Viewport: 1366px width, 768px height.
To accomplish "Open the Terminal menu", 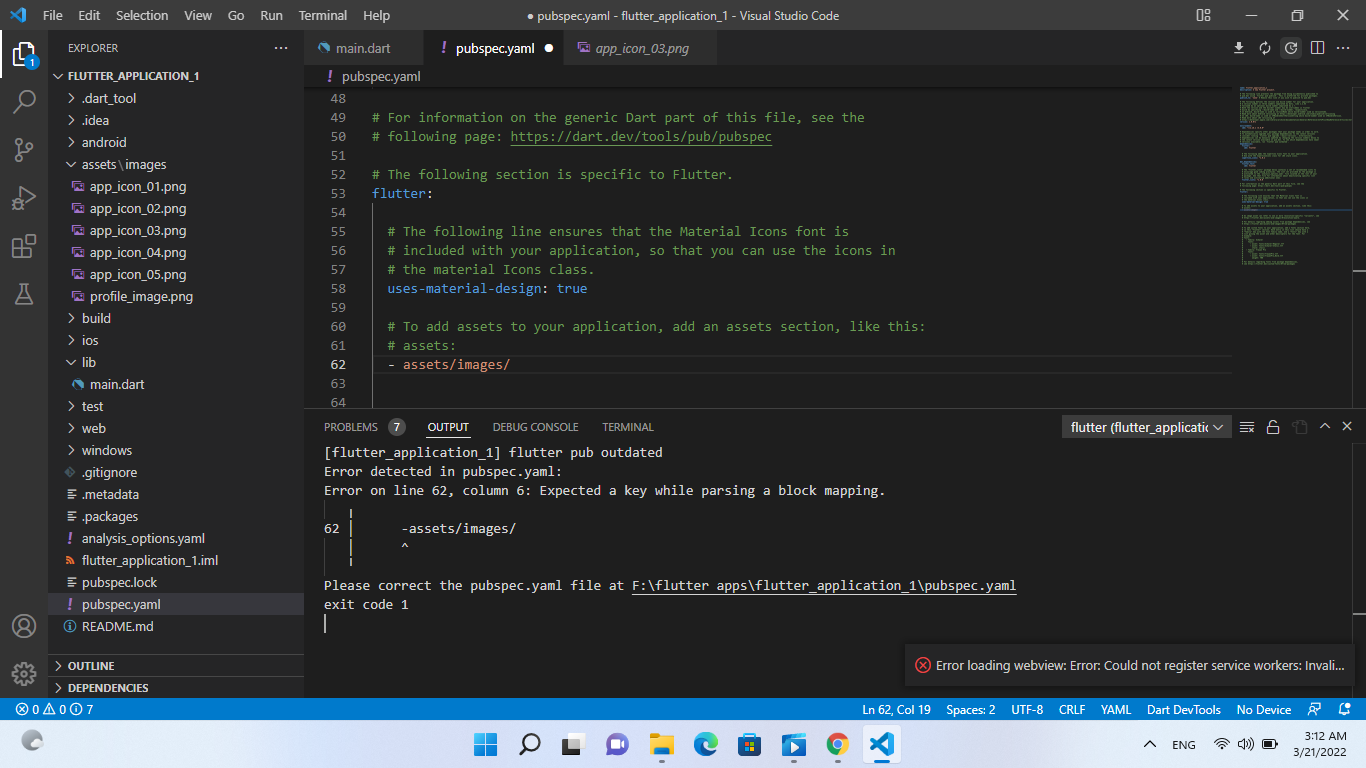I will [x=323, y=15].
